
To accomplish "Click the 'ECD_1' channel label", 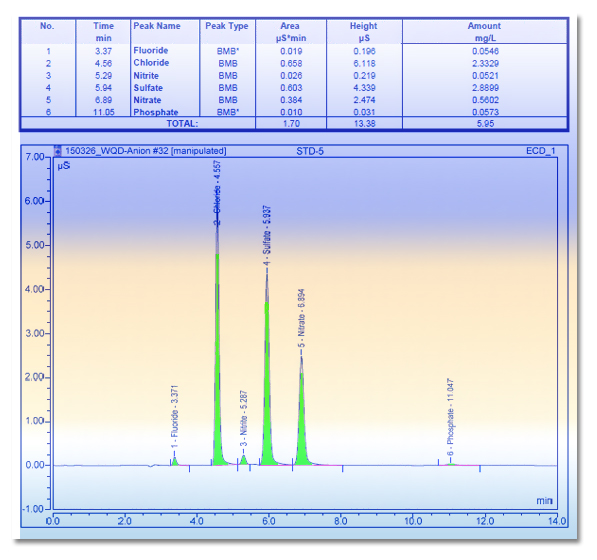I will click(540, 151).
